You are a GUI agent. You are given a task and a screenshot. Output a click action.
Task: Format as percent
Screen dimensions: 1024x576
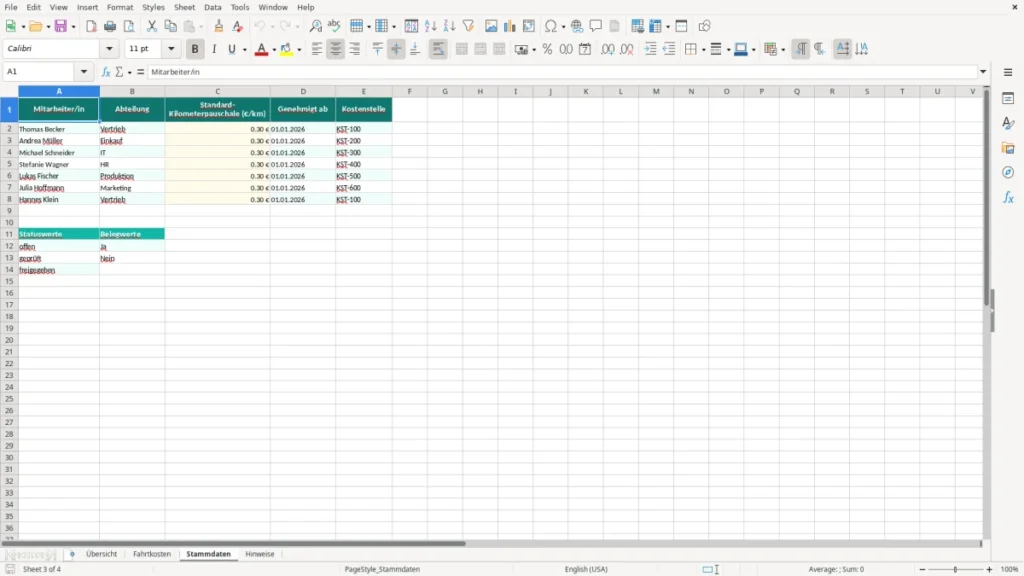click(x=547, y=49)
